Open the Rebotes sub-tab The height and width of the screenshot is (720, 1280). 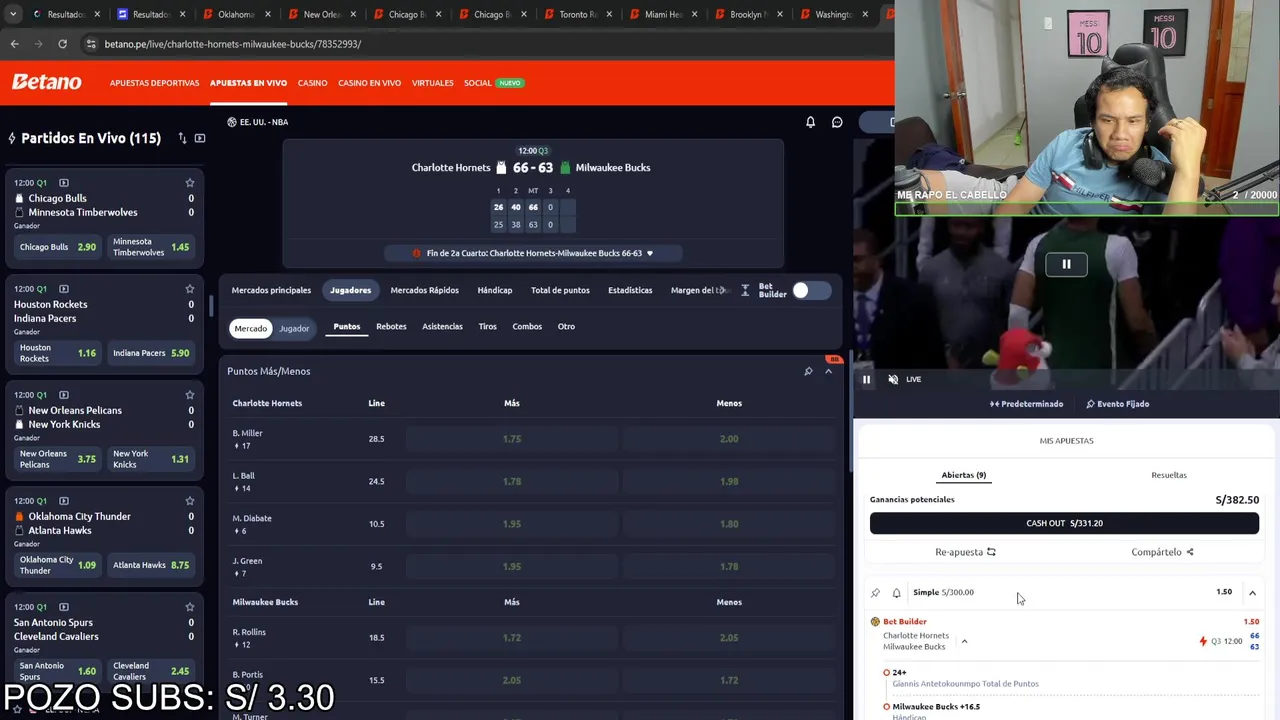point(391,326)
